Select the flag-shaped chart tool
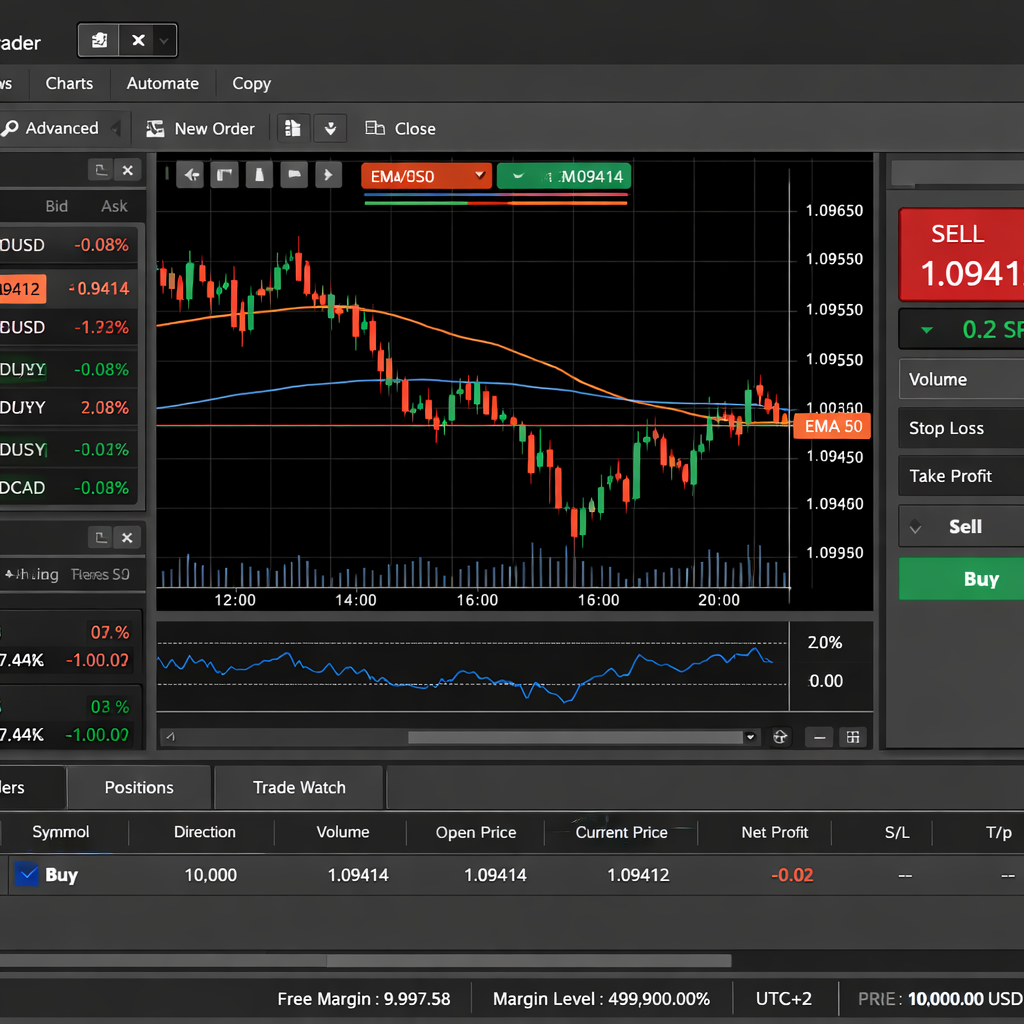This screenshot has width=1024, height=1024. tap(295, 175)
